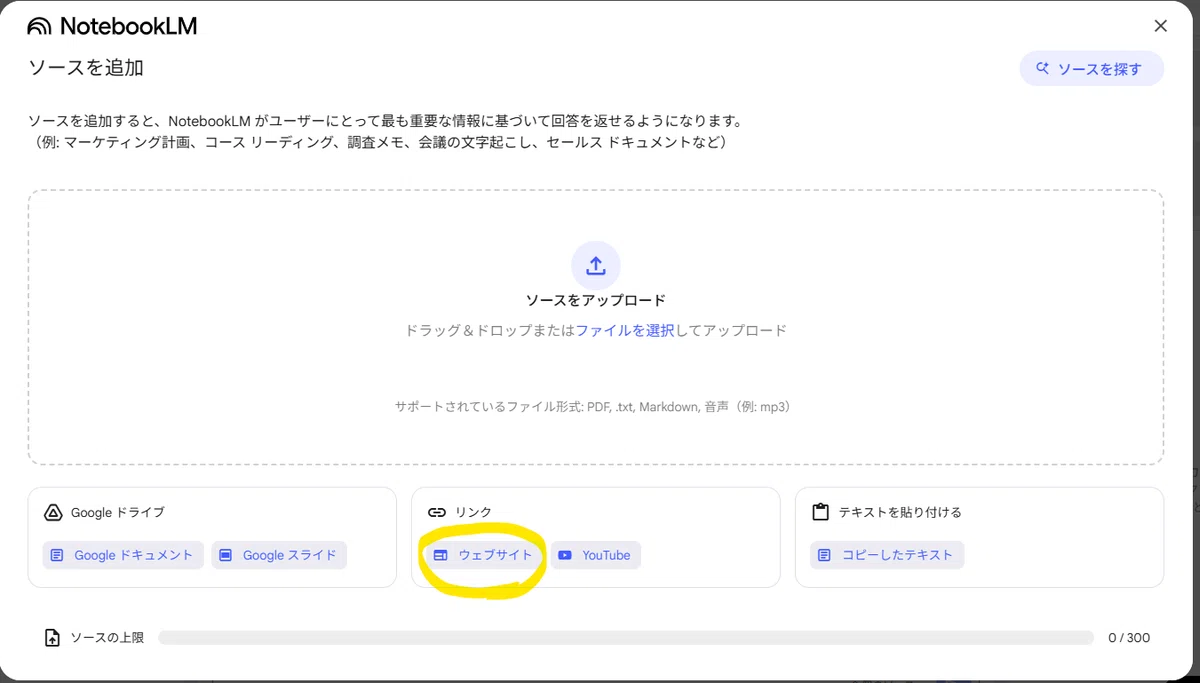Click the ソースをアップロード heading
Image resolution: width=1200 pixels, height=683 pixels.
pos(596,300)
